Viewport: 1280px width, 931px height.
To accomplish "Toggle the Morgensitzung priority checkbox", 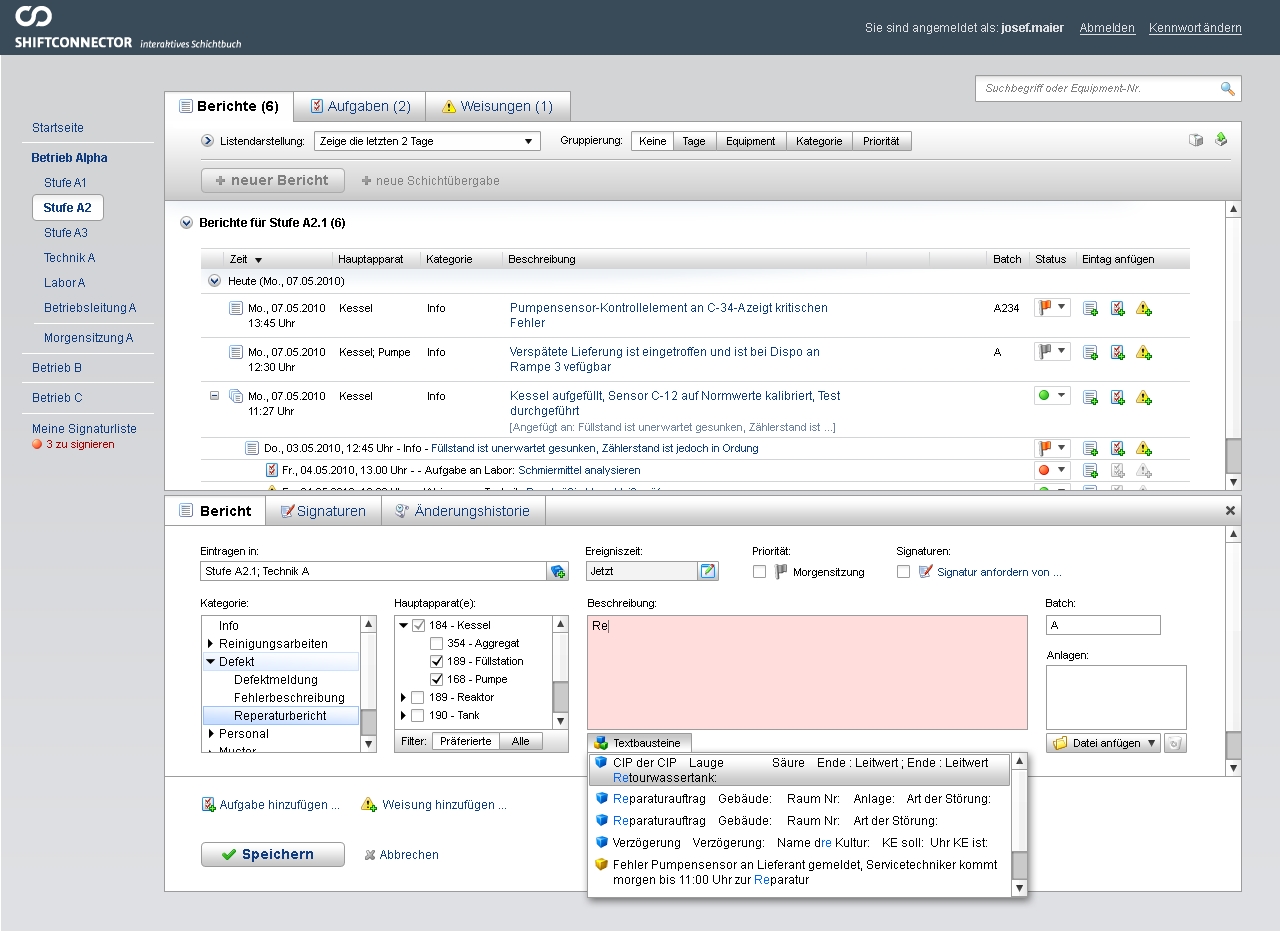I will (760, 572).
